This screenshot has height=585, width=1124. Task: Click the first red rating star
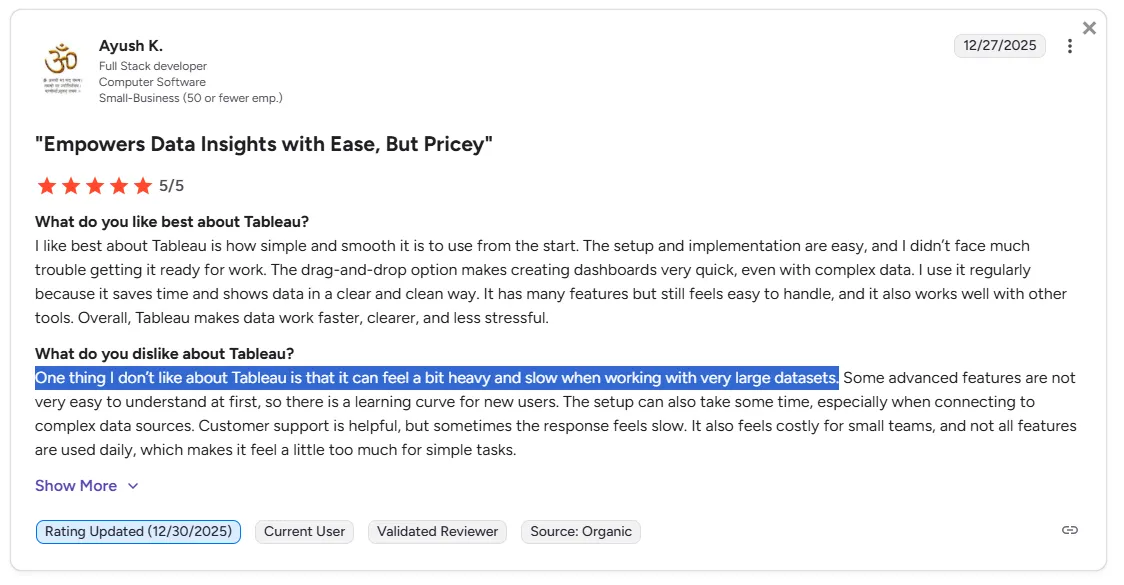coord(46,186)
